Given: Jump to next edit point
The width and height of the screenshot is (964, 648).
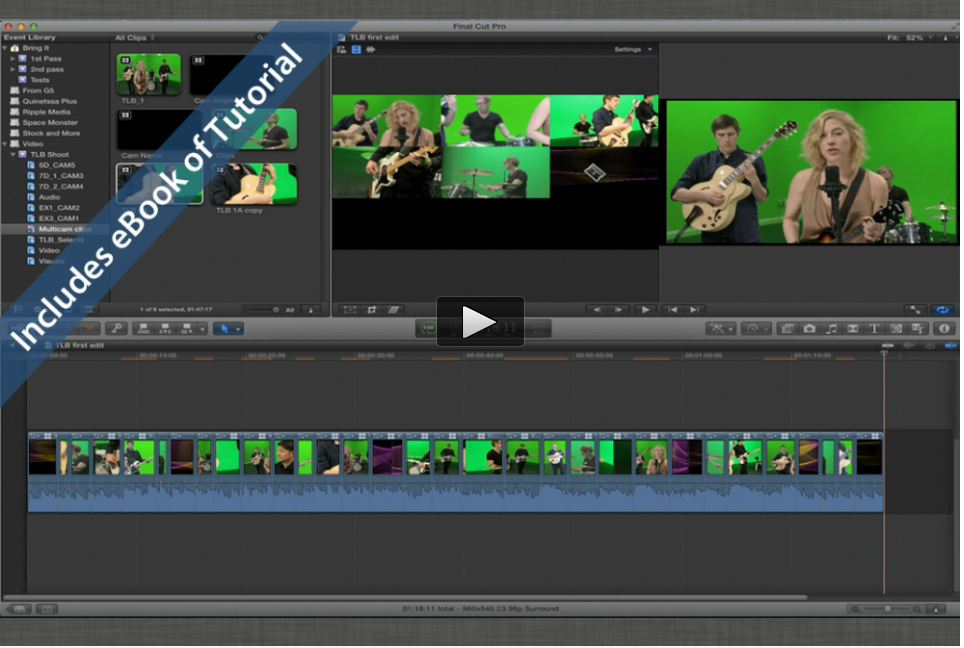Looking at the screenshot, I should [x=694, y=310].
